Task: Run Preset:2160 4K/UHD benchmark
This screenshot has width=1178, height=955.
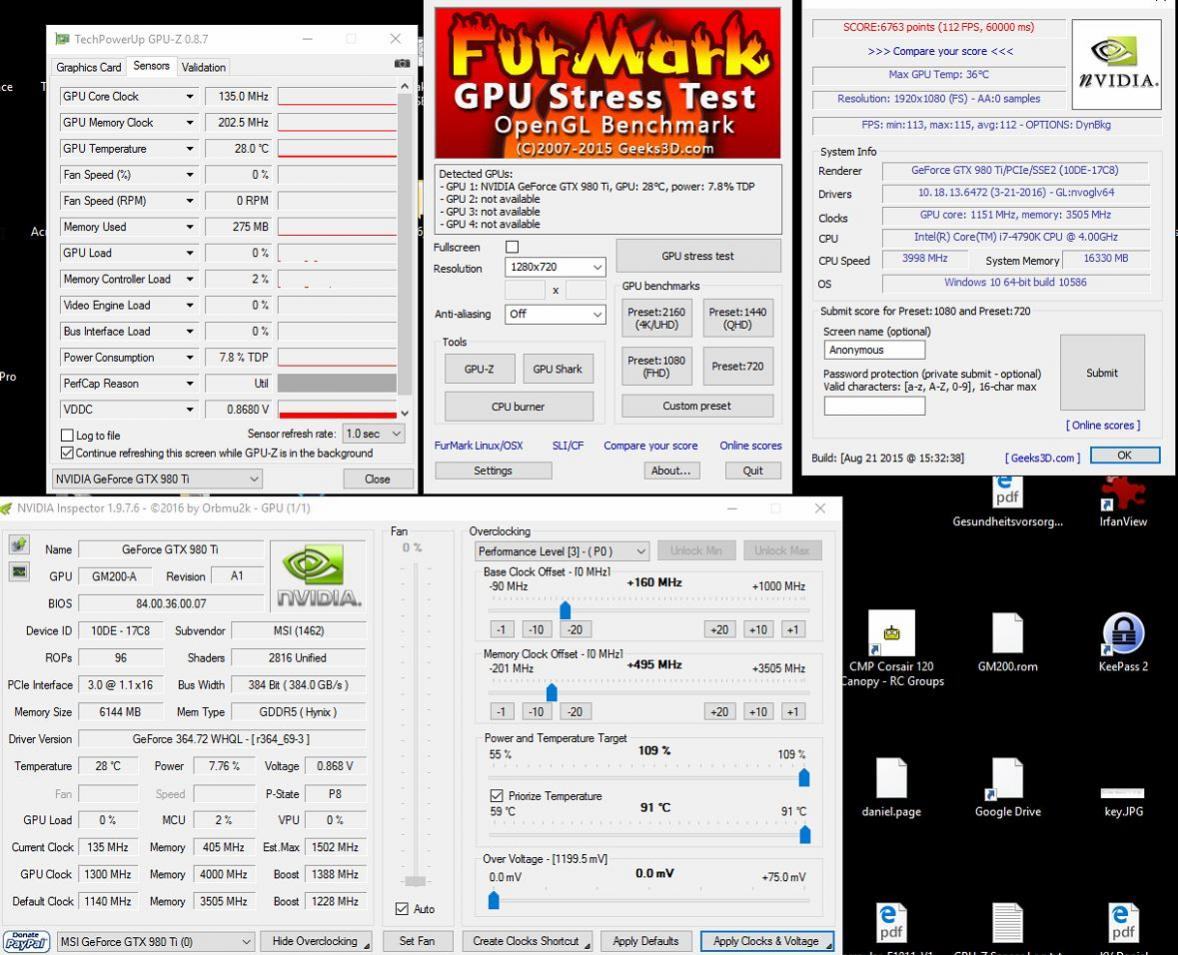Action: pos(657,319)
